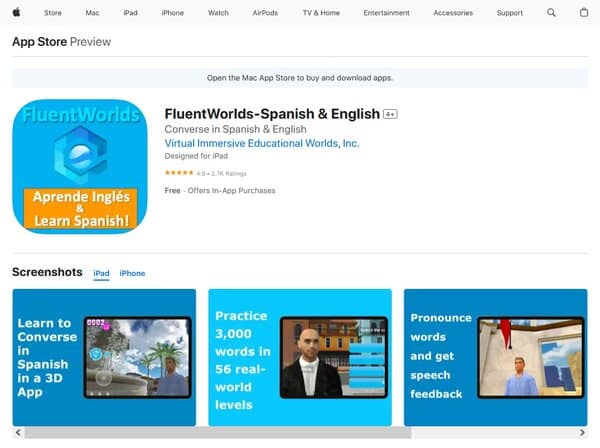Open the Watch menu
The image size is (600, 448).
click(x=218, y=13)
